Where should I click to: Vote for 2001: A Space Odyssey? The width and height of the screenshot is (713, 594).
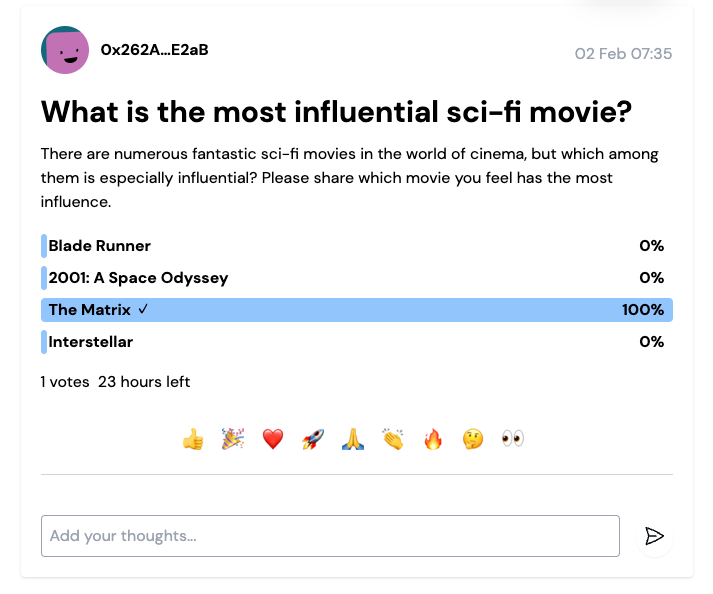[x=356, y=278]
